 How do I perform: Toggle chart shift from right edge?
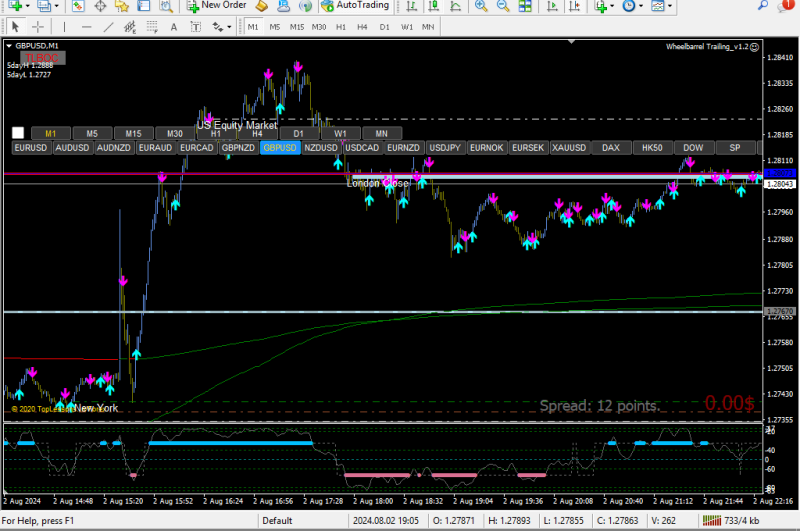pyautogui.click(x=574, y=6)
